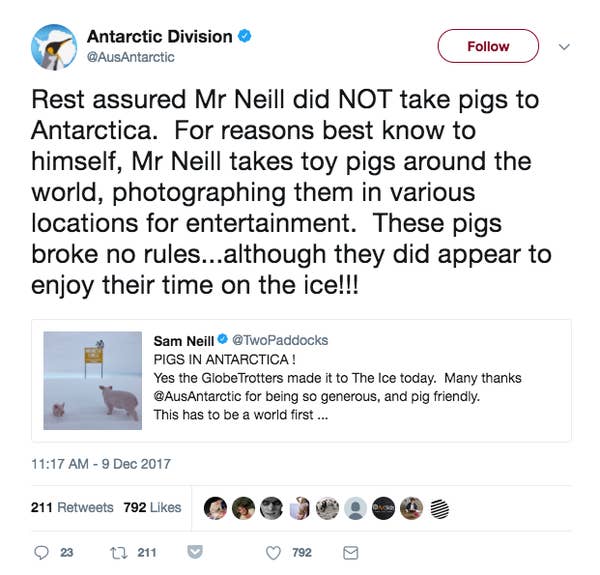Click the reply speech bubble icon
The height and width of the screenshot is (575, 600).
[41, 552]
